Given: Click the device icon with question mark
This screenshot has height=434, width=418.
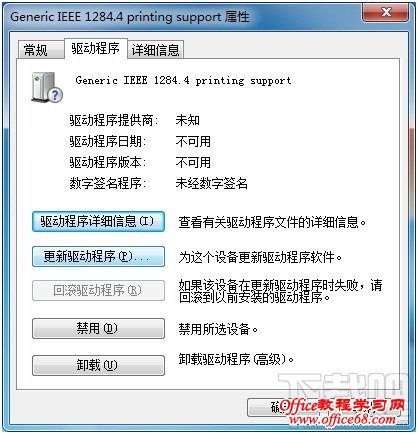Looking at the screenshot, I should pyautogui.click(x=47, y=87).
